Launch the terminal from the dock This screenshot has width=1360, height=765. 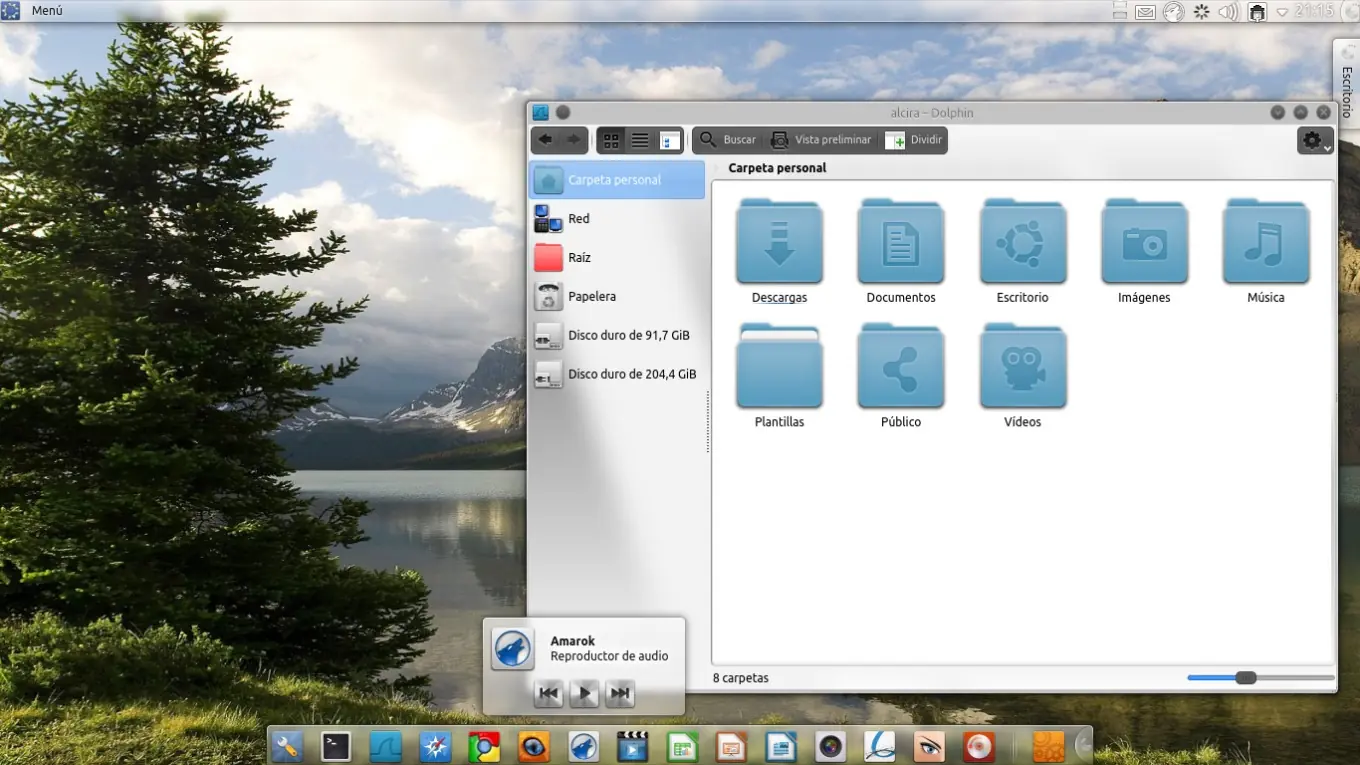click(x=336, y=746)
